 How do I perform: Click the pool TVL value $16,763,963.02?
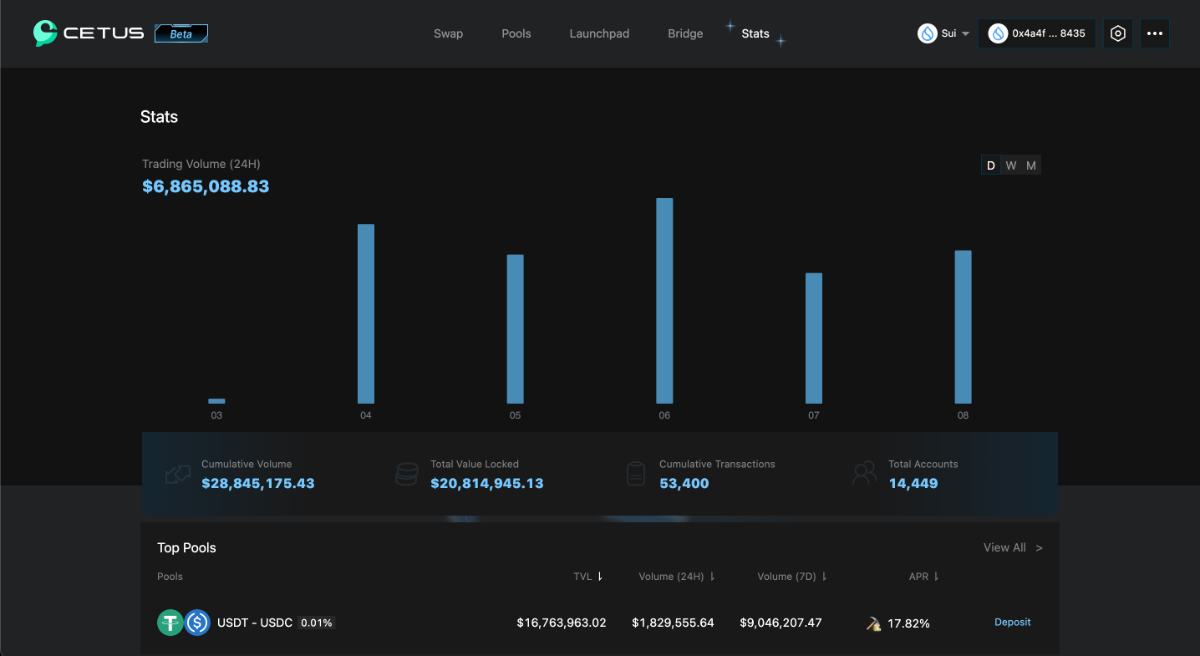coord(562,623)
